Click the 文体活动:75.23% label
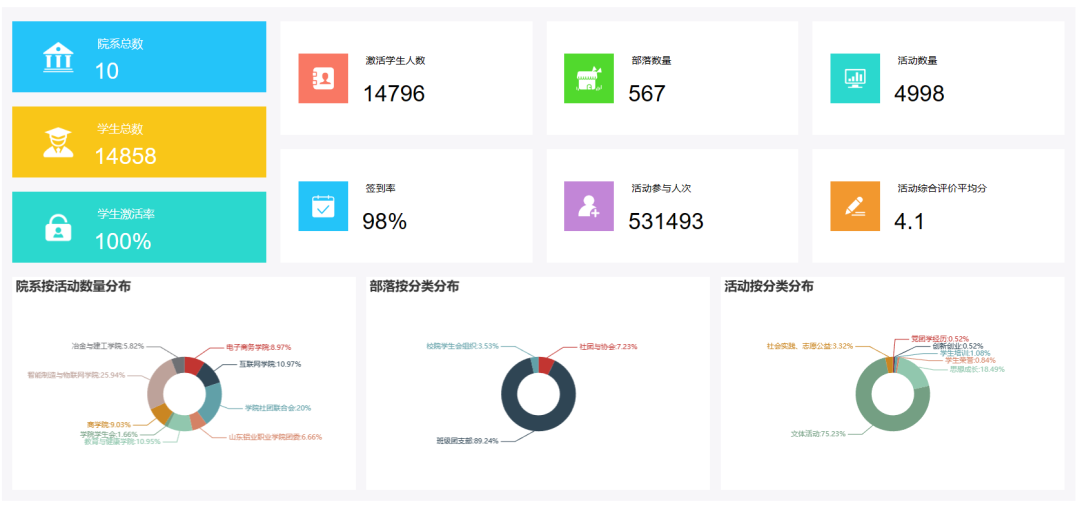 pyautogui.click(x=817, y=434)
